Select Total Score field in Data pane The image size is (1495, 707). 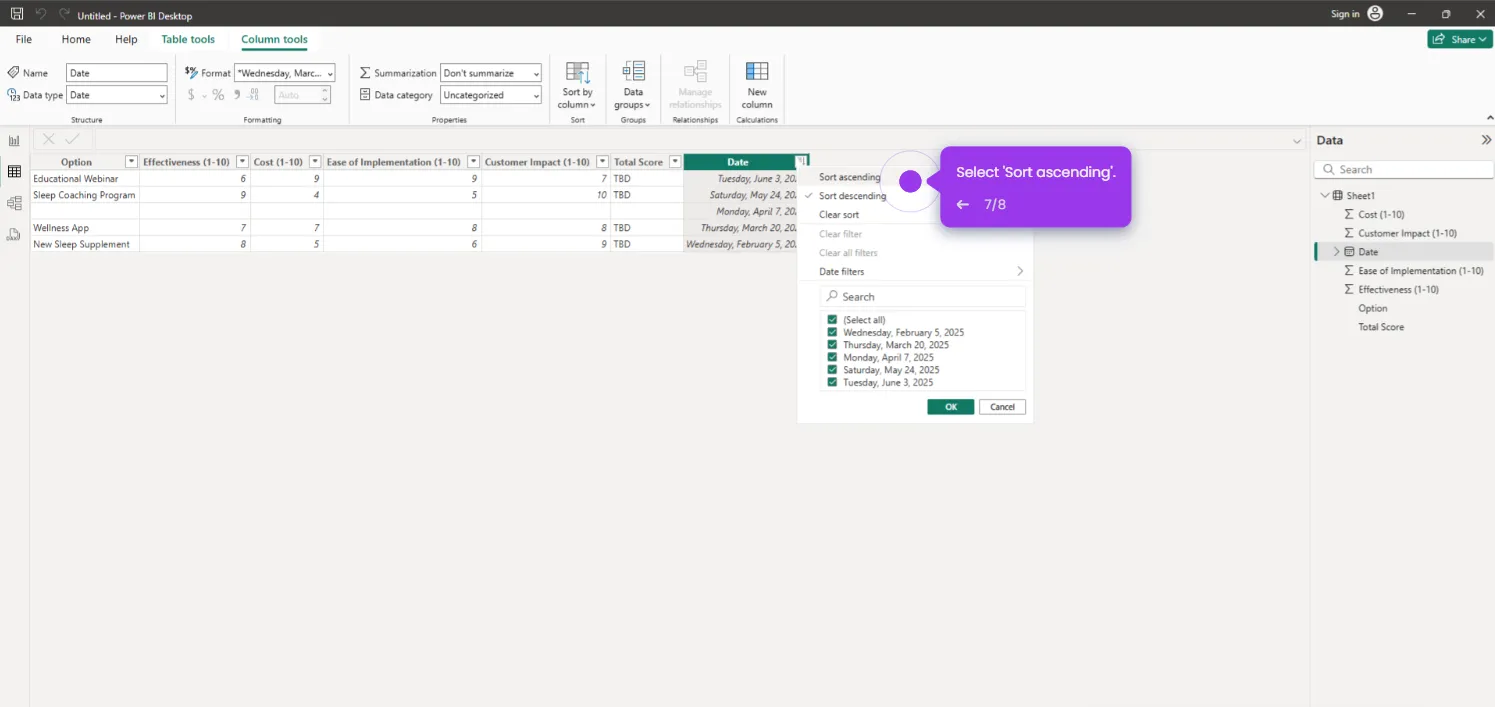(1381, 327)
